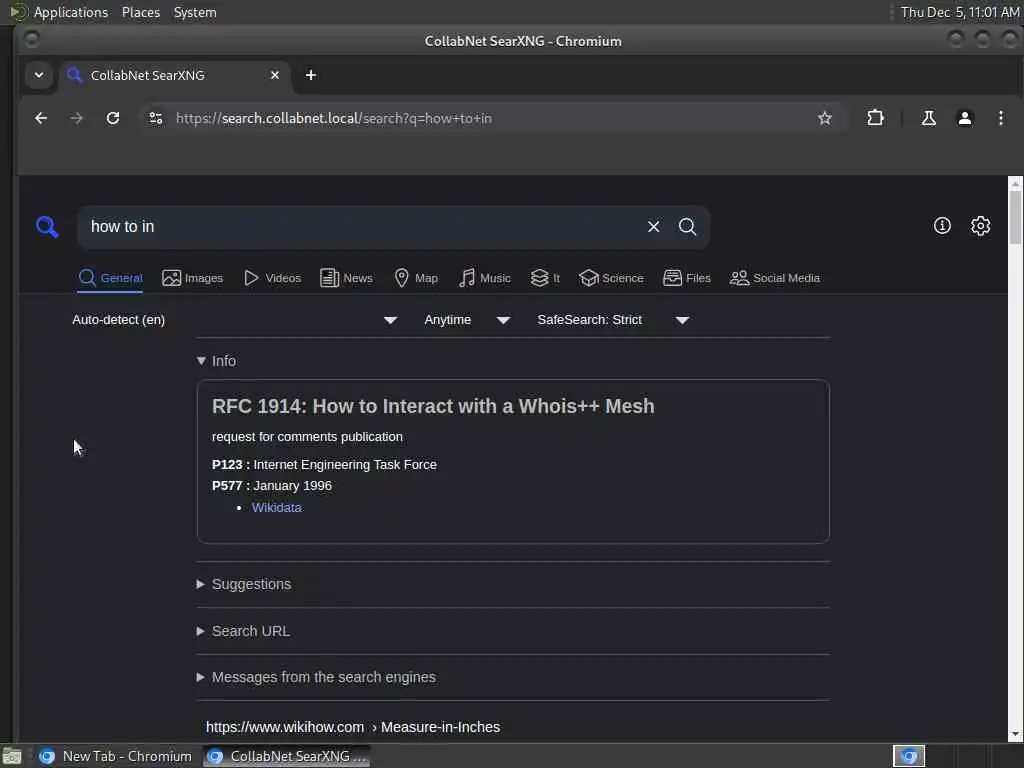
Task: Submit search with magnifier button
Action: pos(687,227)
